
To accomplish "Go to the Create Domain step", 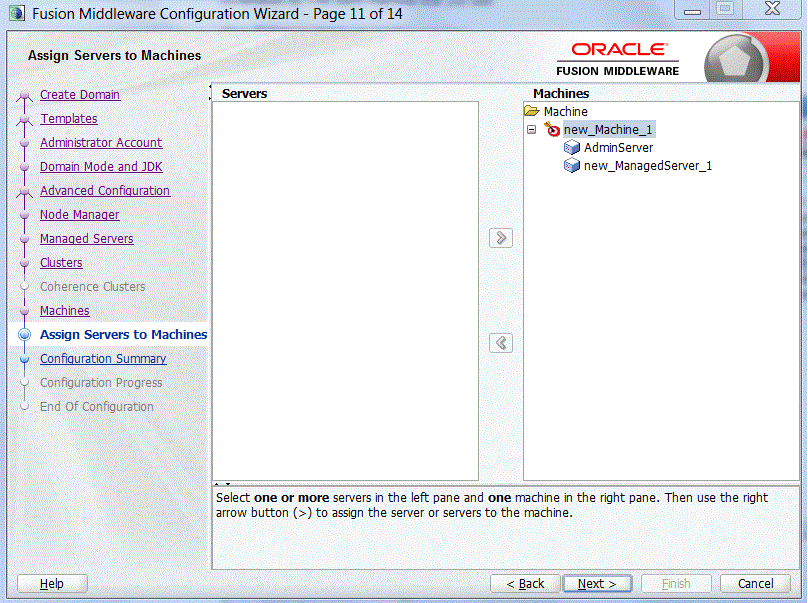I will click(x=80, y=95).
